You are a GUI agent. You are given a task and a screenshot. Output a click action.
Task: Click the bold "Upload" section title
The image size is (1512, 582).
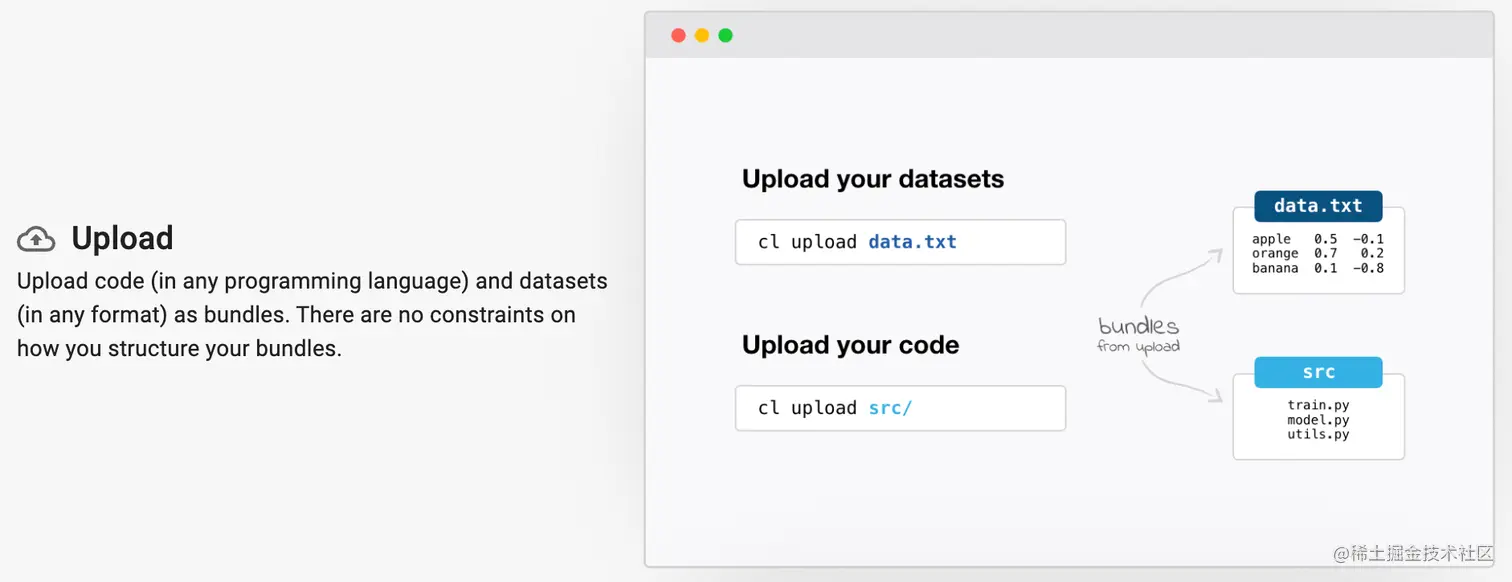click(122, 238)
